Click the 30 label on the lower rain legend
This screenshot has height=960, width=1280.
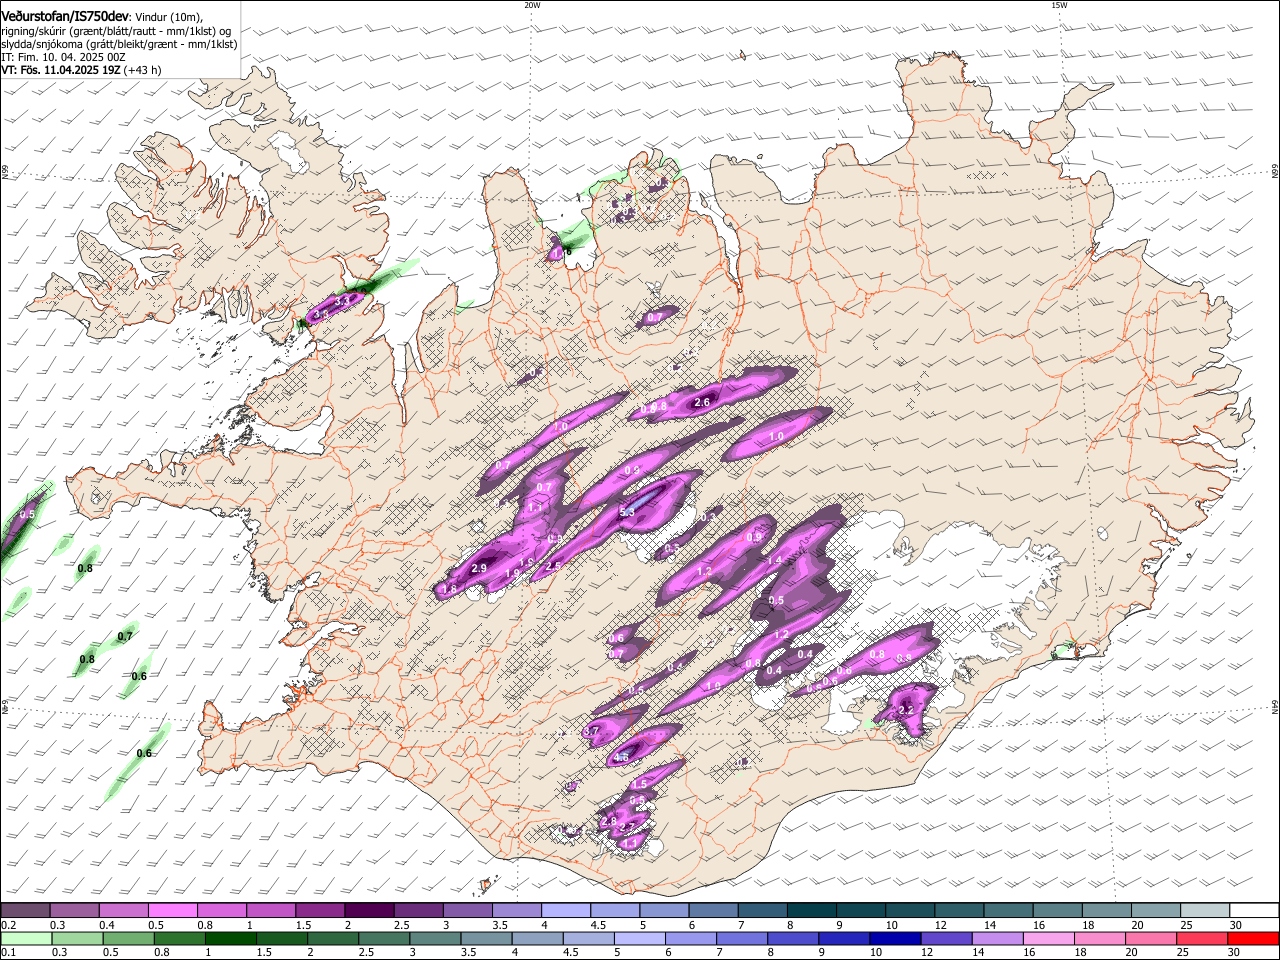[1233, 952]
